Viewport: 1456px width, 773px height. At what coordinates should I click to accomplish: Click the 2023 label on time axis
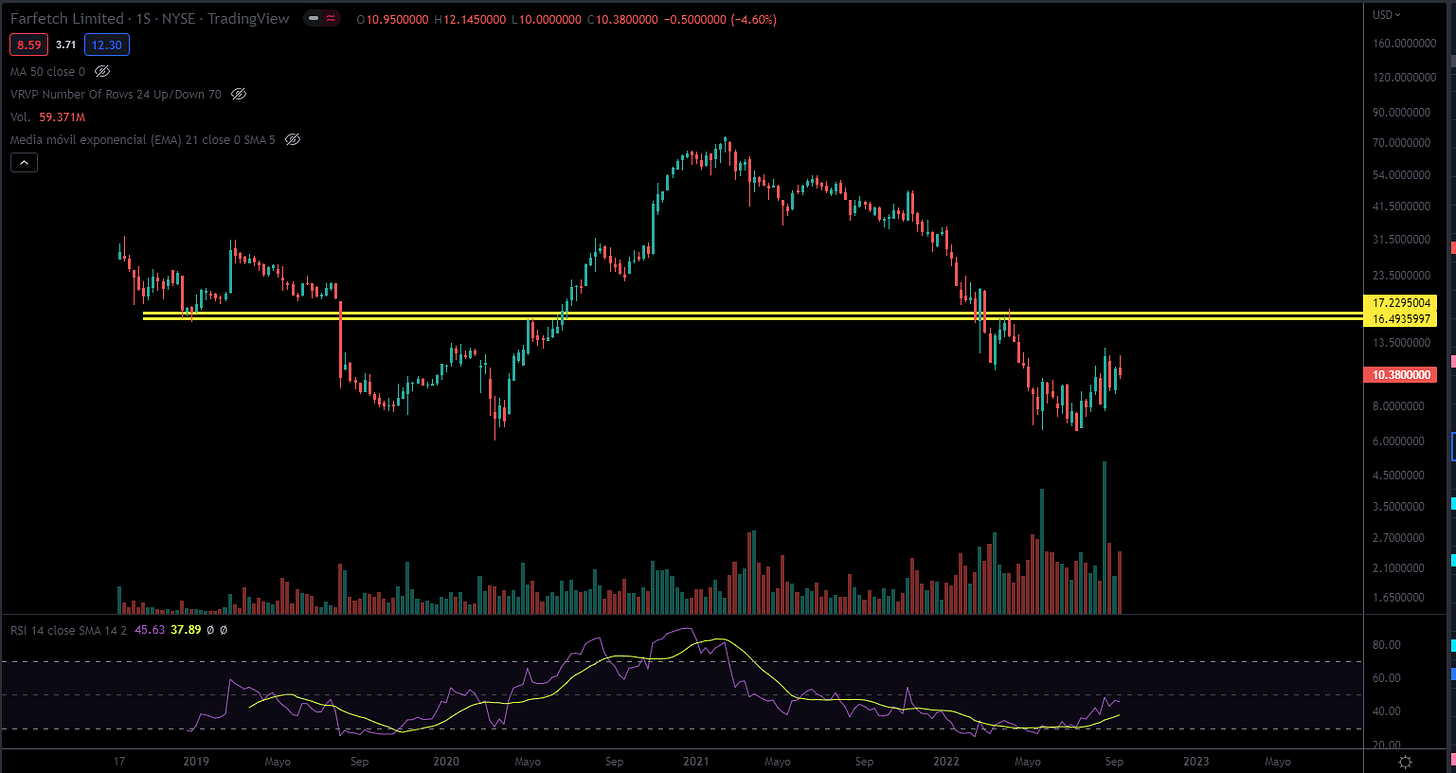pos(1196,761)
